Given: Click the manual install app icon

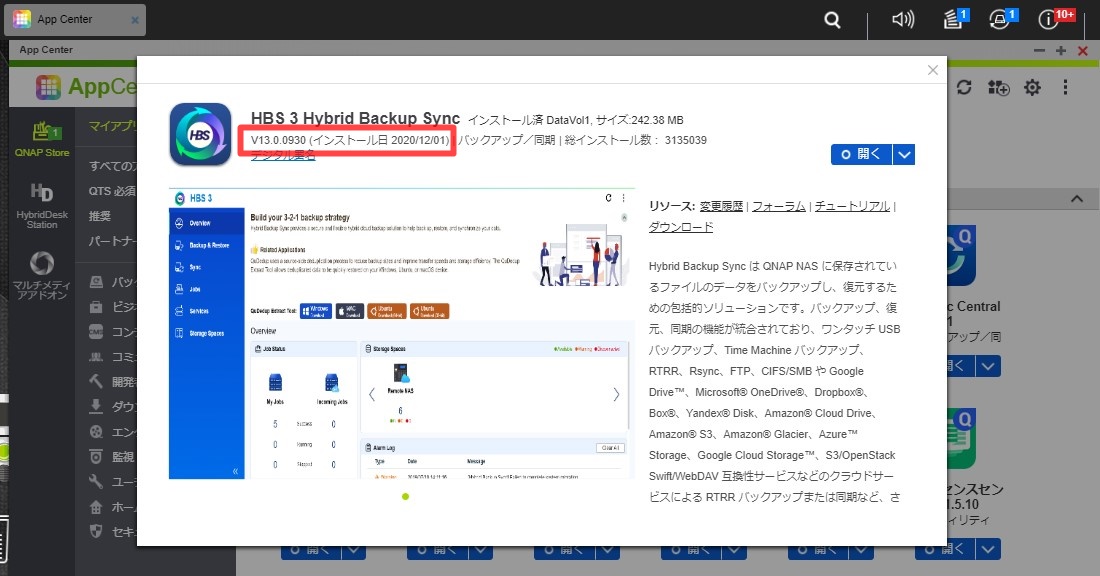Looking at the screenshot, I should (x=998, y=88).
